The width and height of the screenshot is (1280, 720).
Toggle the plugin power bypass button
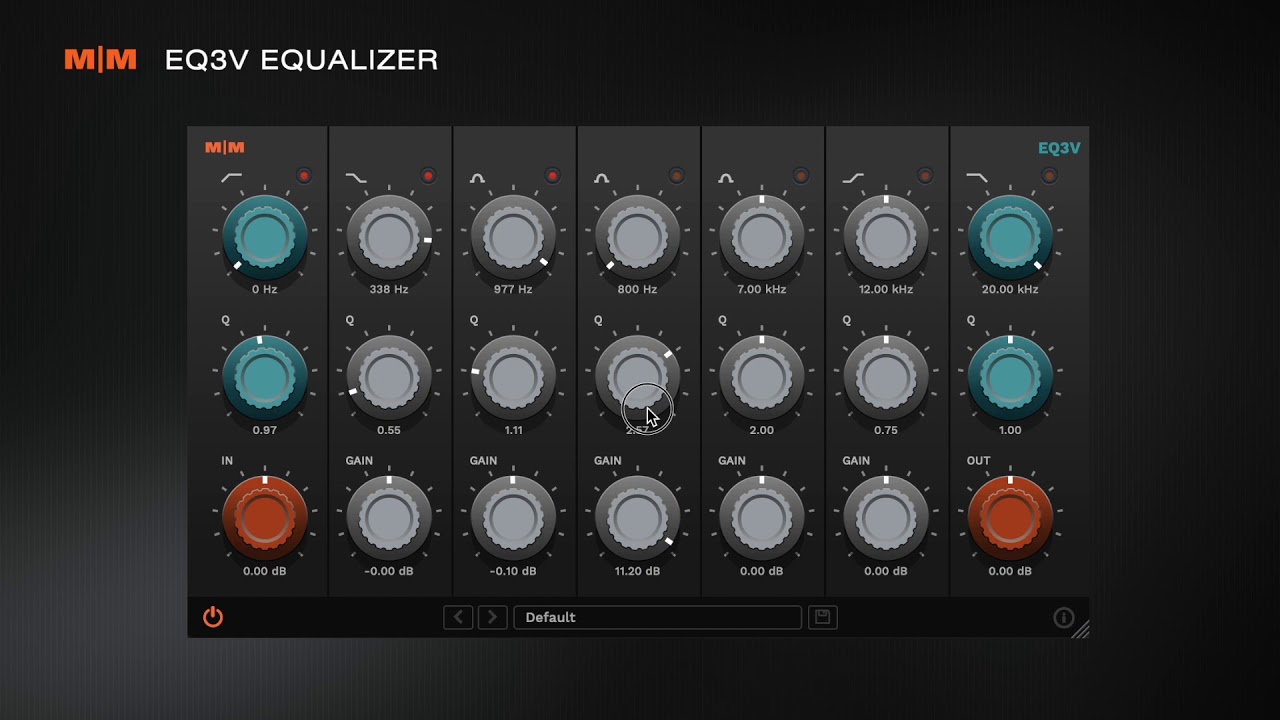pyautogui.click(x=213, y=617)
